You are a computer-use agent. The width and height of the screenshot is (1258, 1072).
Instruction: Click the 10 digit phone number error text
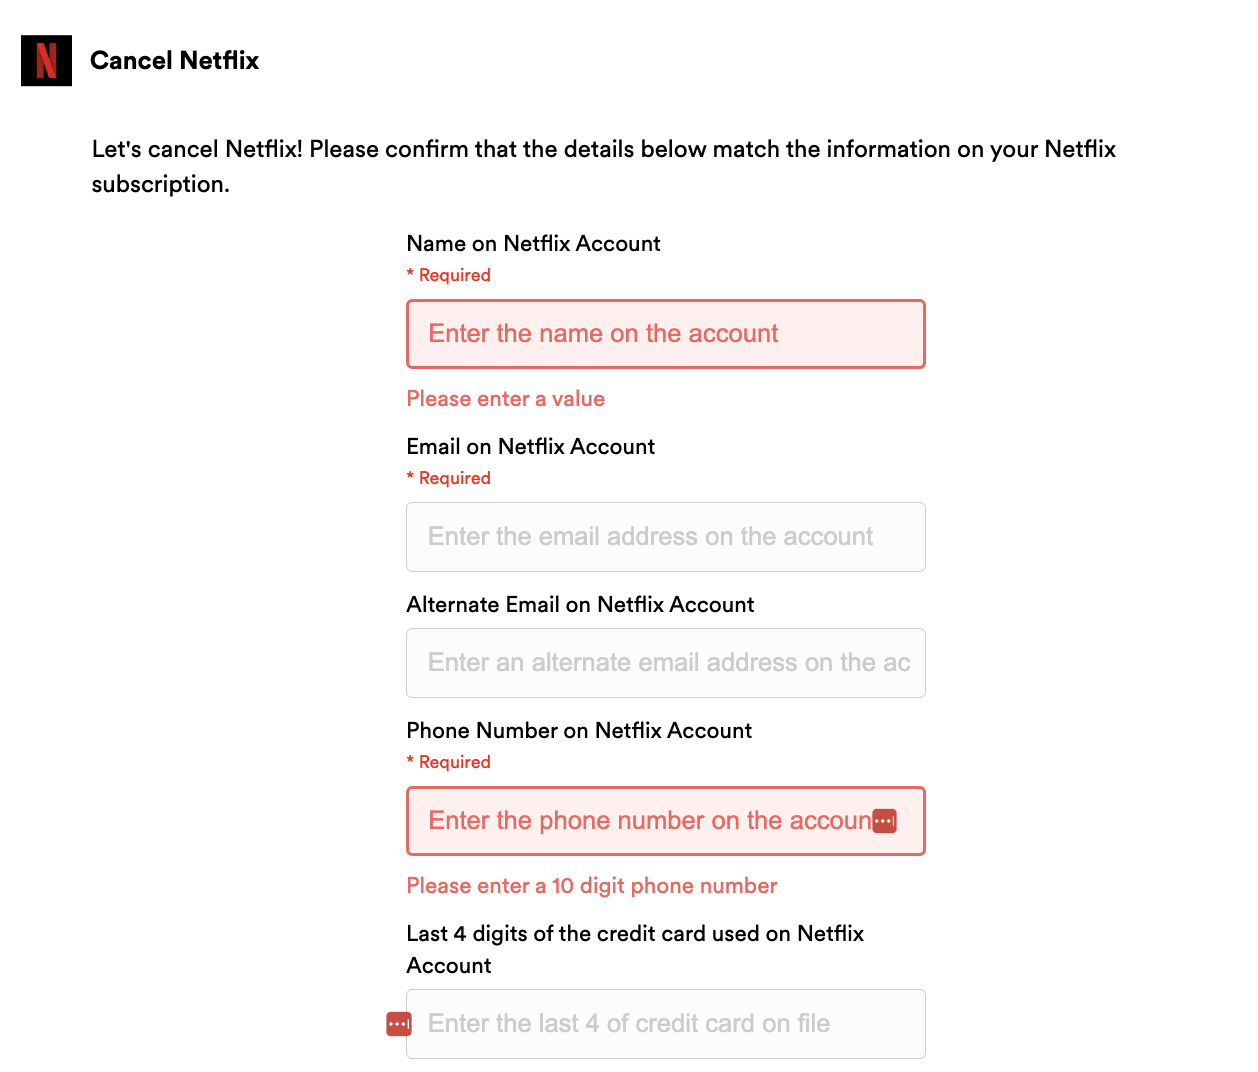click(591, 886)
